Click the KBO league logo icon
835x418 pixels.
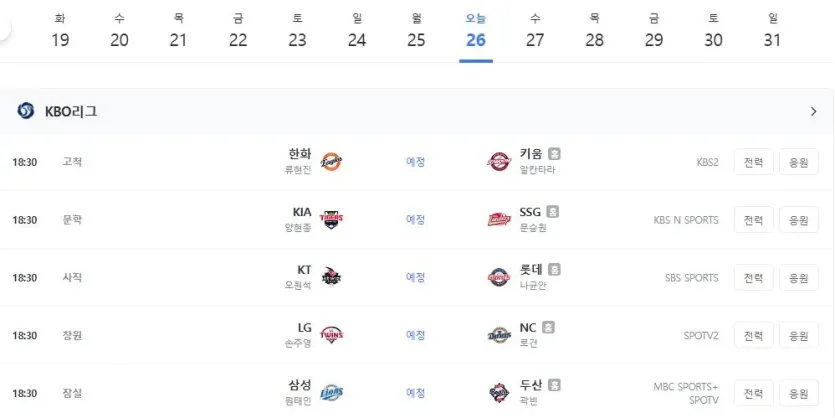click(x=26, y=111)
